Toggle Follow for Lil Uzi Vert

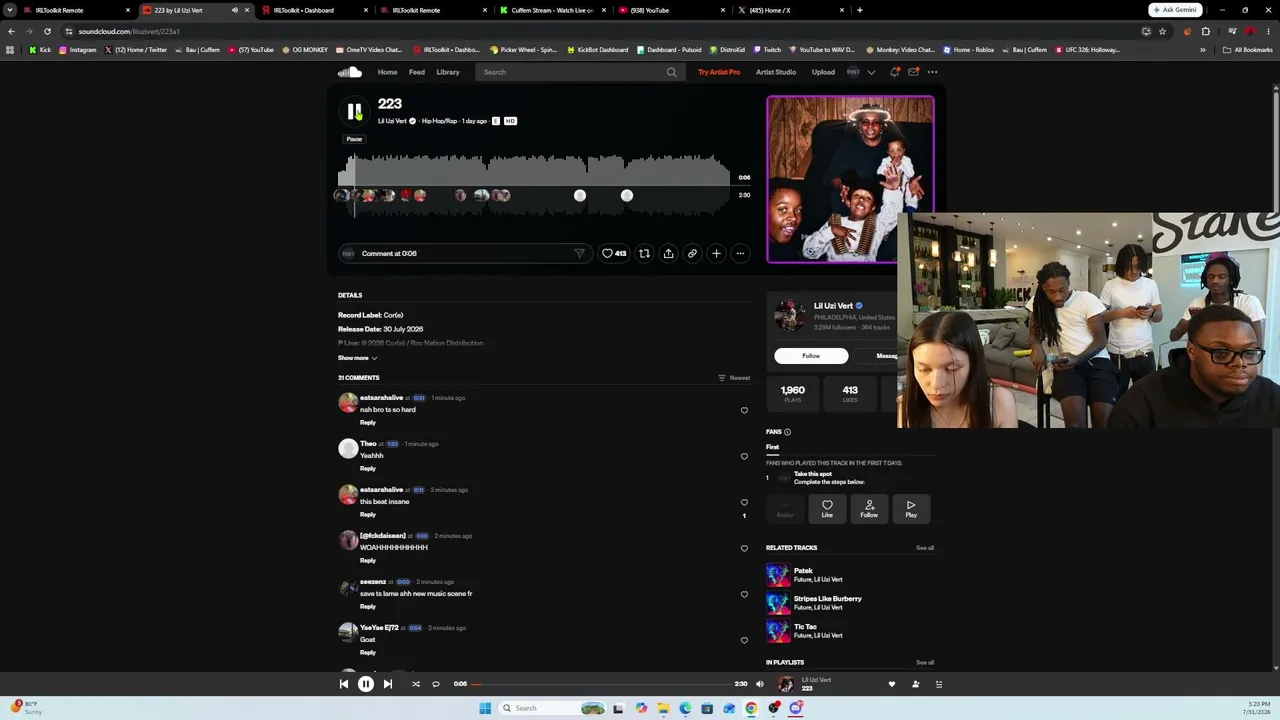(x=811, y=356)
